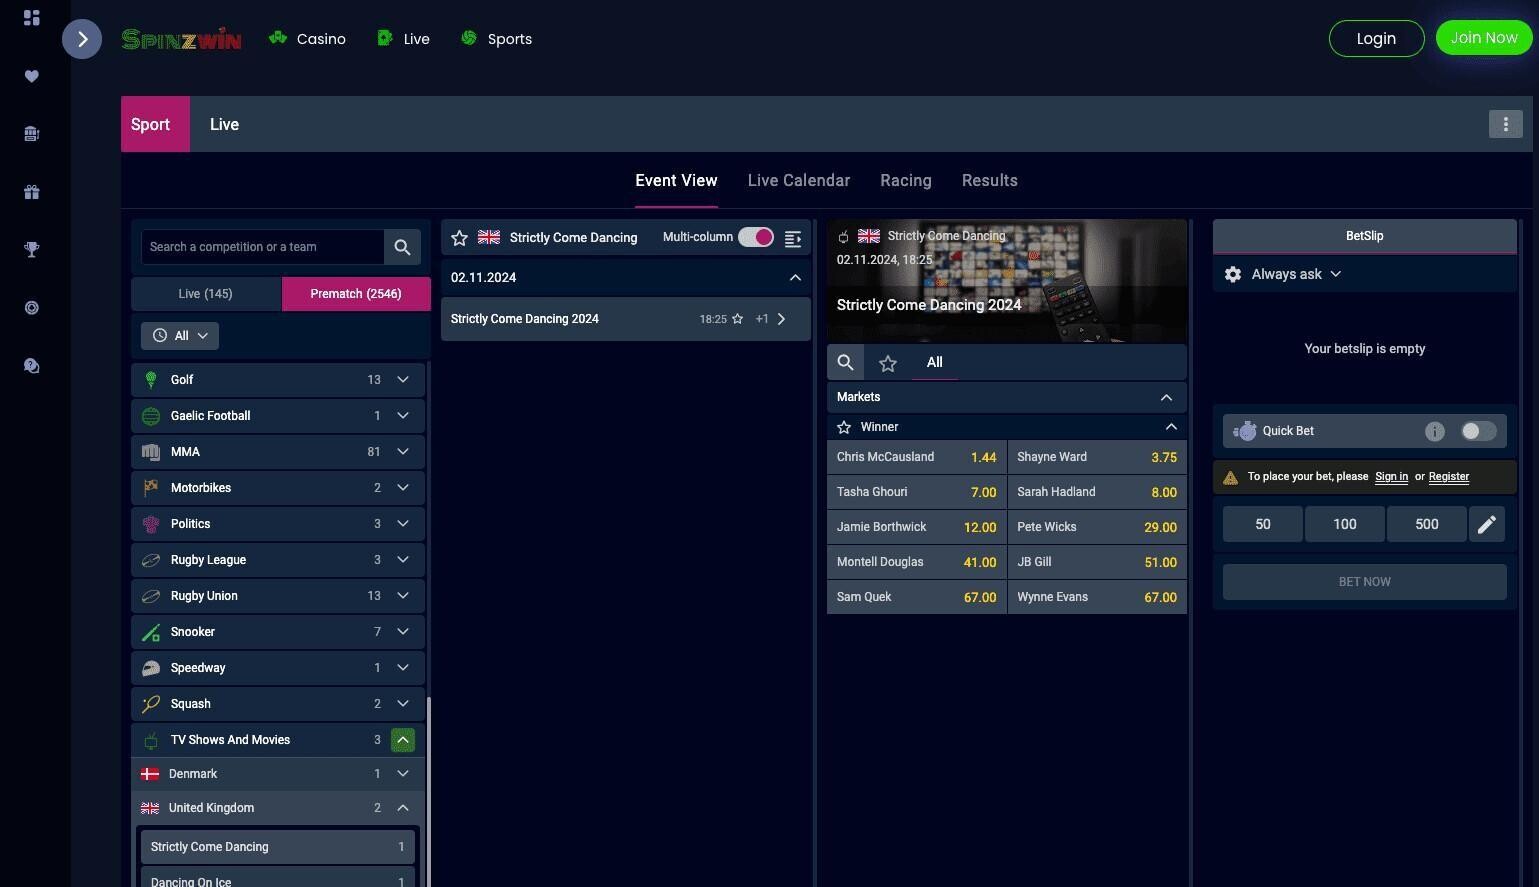Go to Spinzwin home logo
1539x887 pixels.
point(181,39)
